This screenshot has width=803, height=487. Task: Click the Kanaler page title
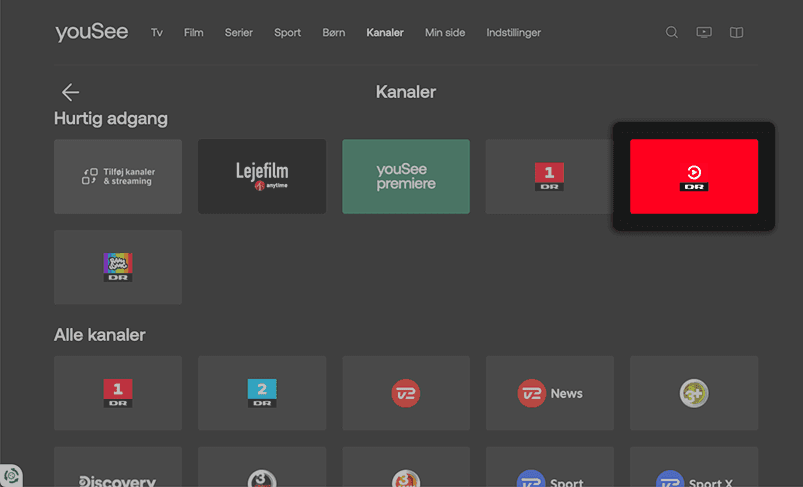406,92
